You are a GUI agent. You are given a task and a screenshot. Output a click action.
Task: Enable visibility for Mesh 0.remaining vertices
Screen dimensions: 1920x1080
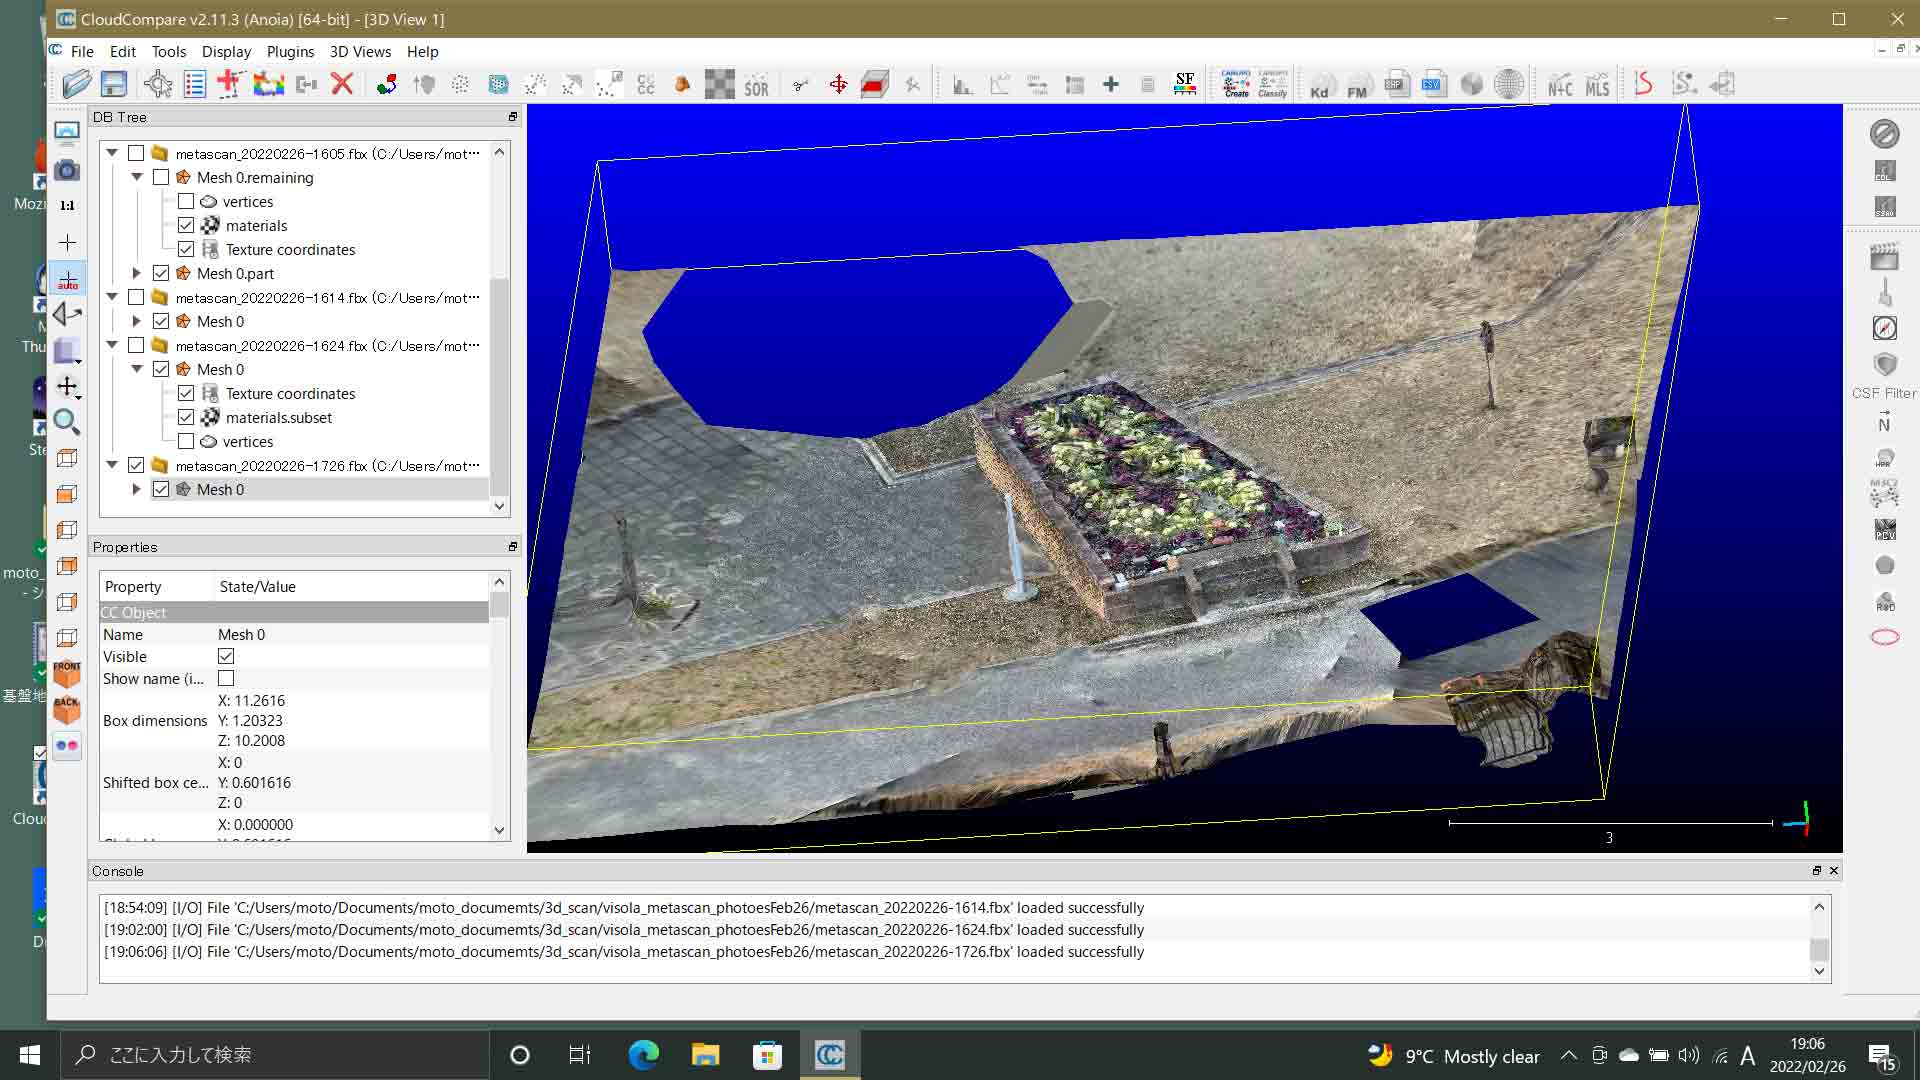click(185, 201)
